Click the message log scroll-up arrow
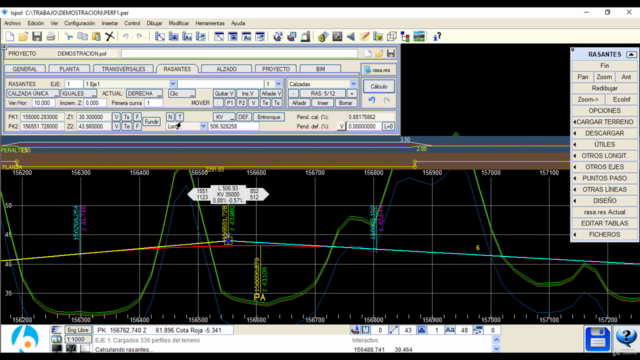The width and height of the screenshot is (640, 360). coord(496,340)
